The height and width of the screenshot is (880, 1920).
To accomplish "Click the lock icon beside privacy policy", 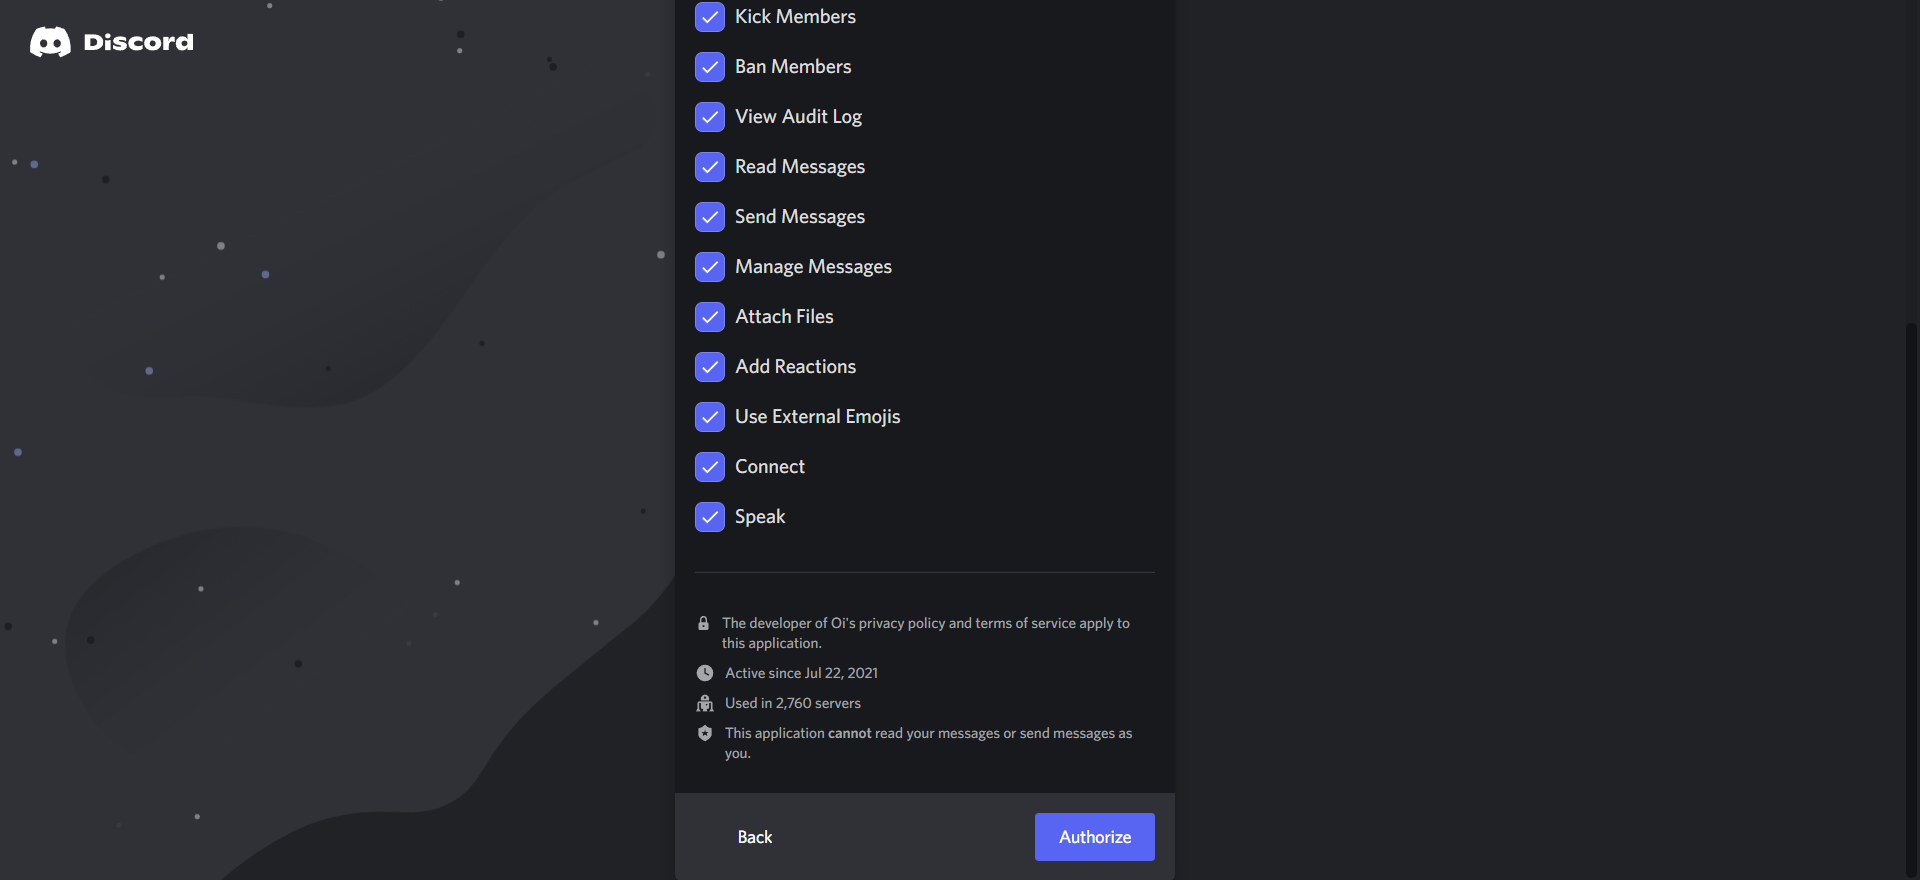I will pyautogui.click(x=703, y=623).
